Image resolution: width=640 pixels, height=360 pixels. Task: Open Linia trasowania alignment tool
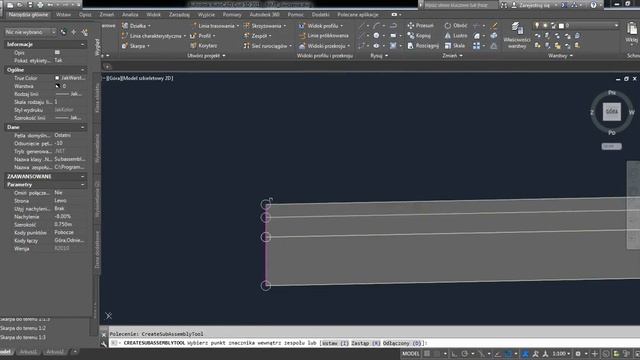point(215,26)
